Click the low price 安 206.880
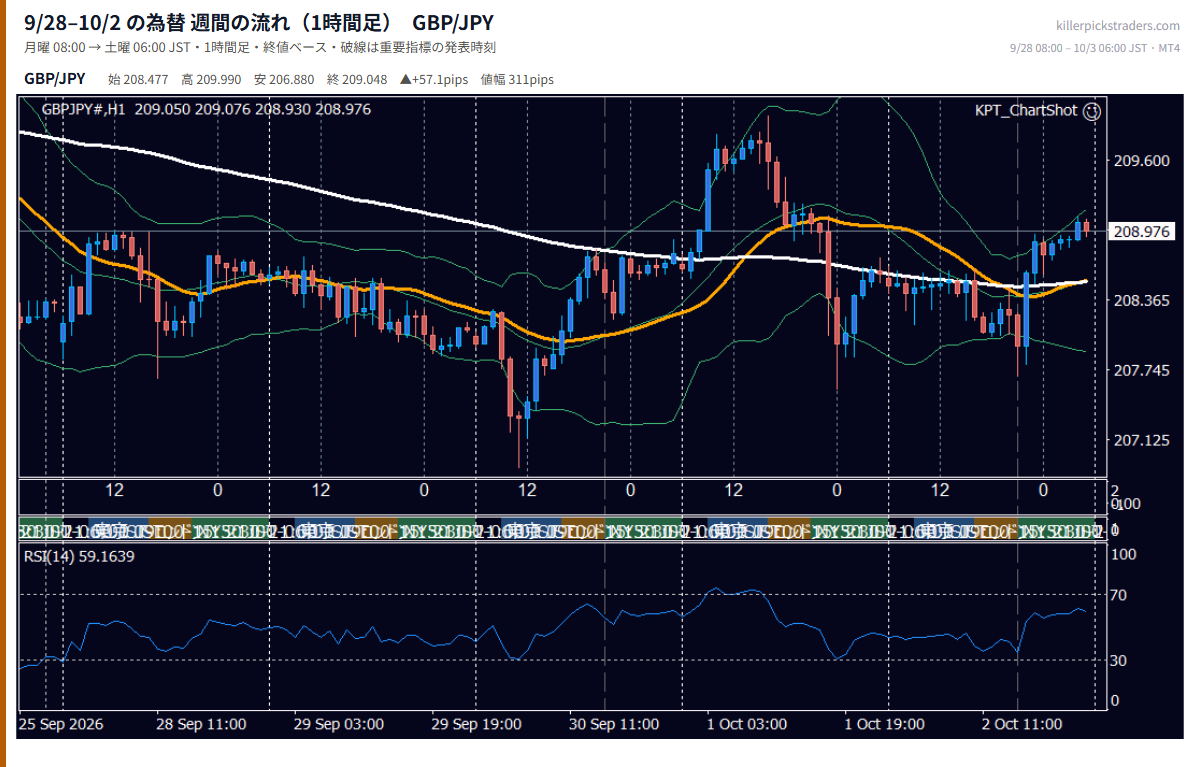The image size is (1200, 767). (x=285, y=80)
